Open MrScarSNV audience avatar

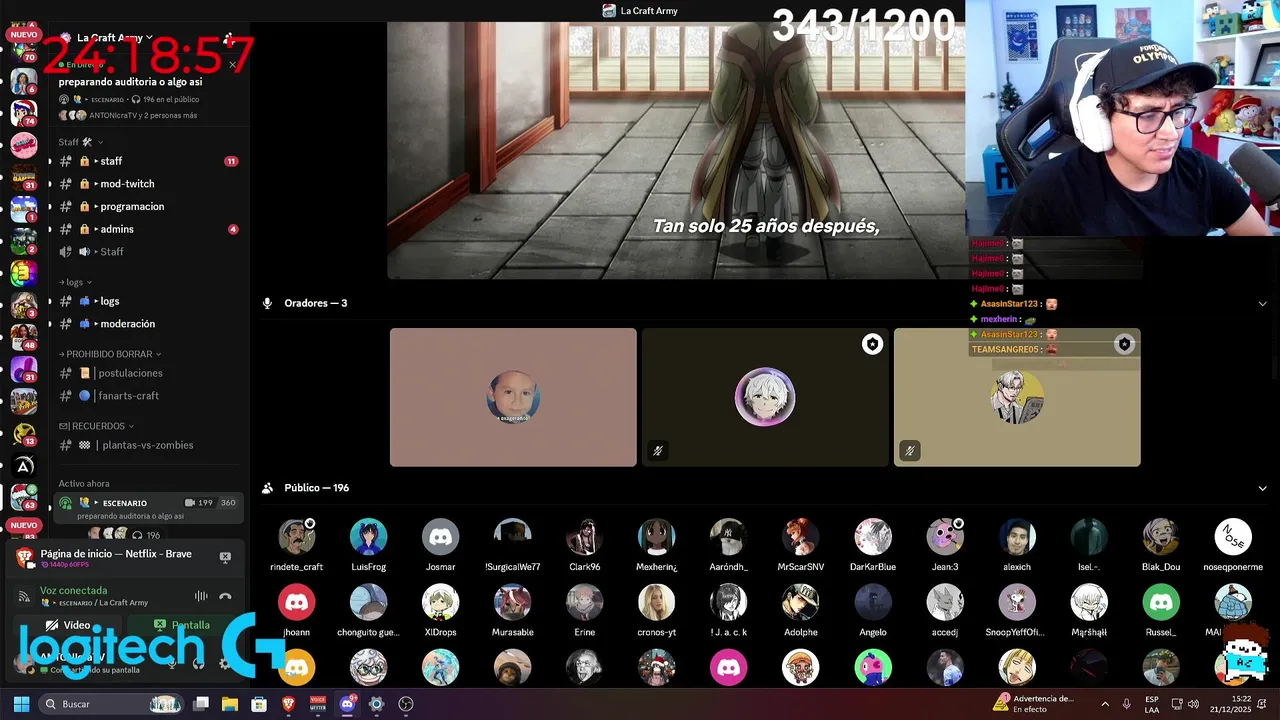(x=800, y=537)
